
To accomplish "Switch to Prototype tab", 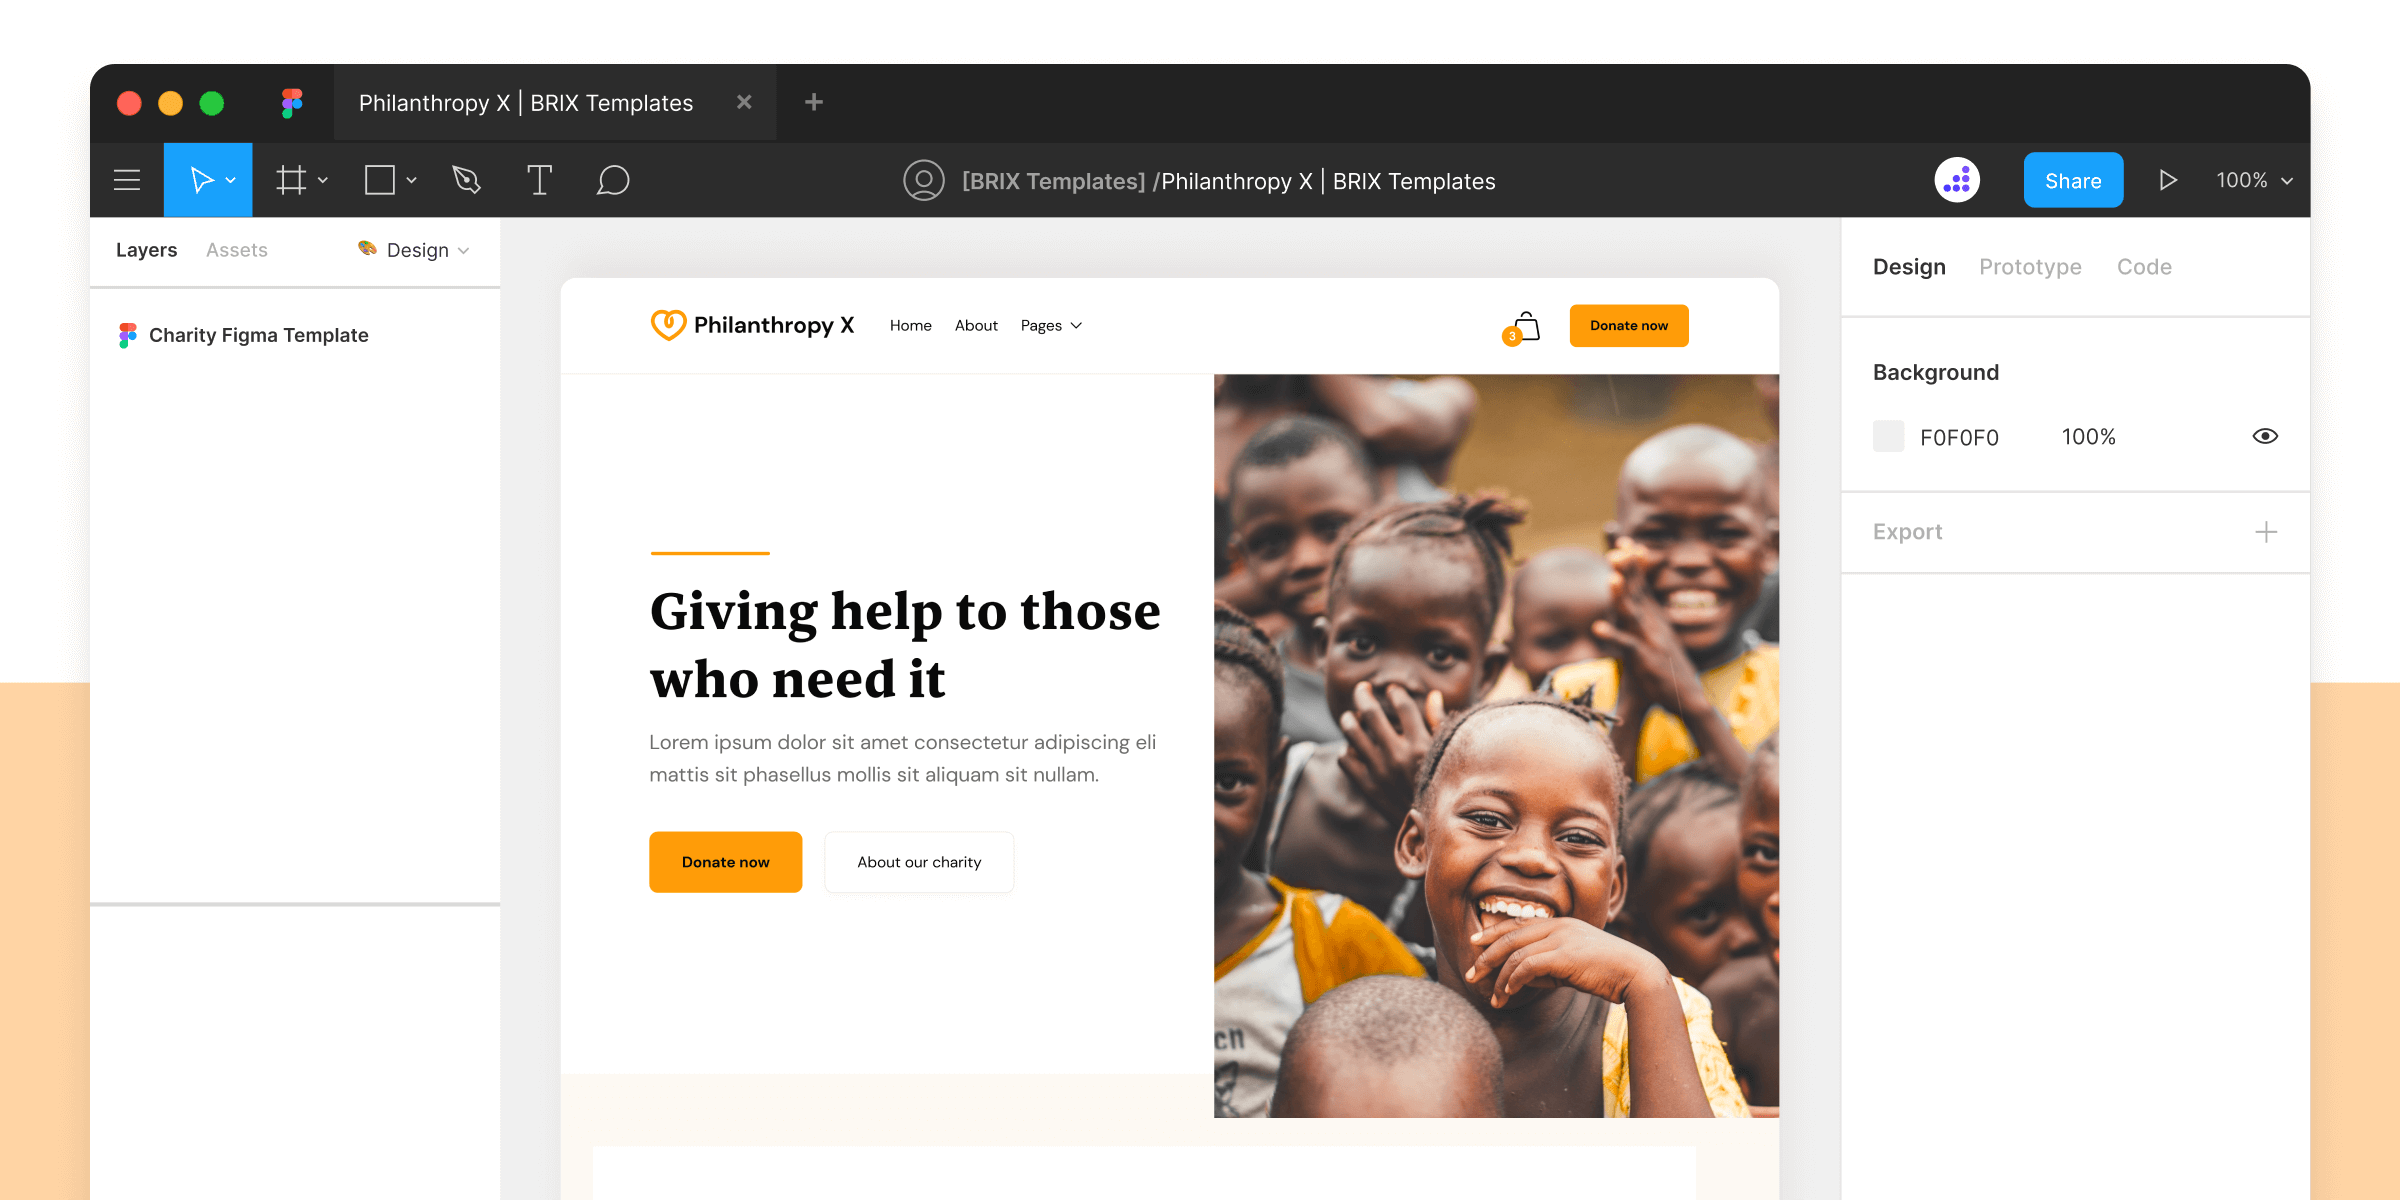I will [x=2031, y=265].
